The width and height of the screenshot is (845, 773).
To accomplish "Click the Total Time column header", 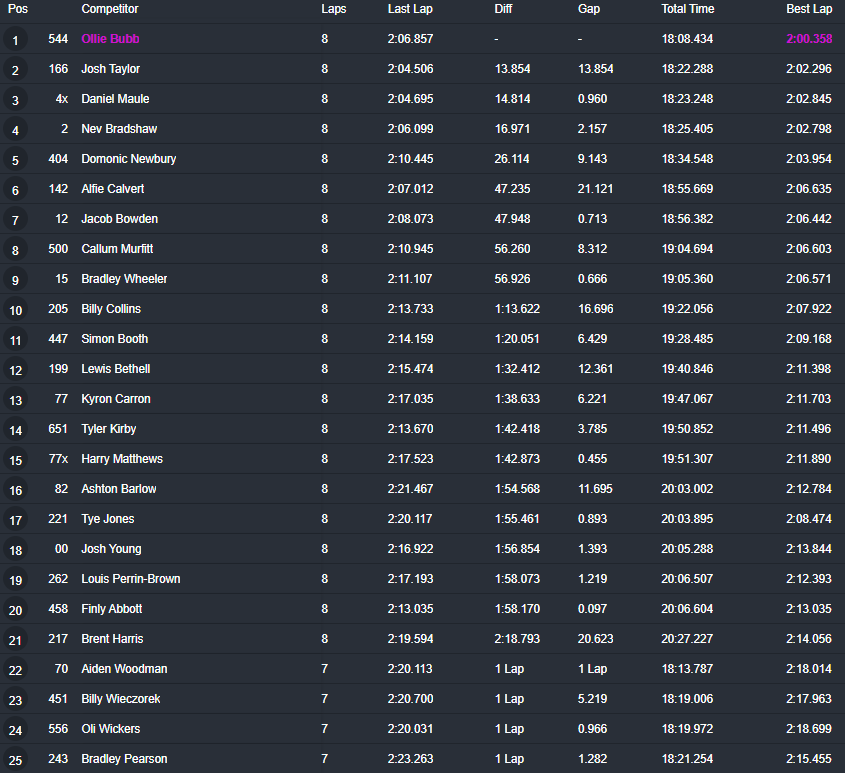I will tap(687, 9).
